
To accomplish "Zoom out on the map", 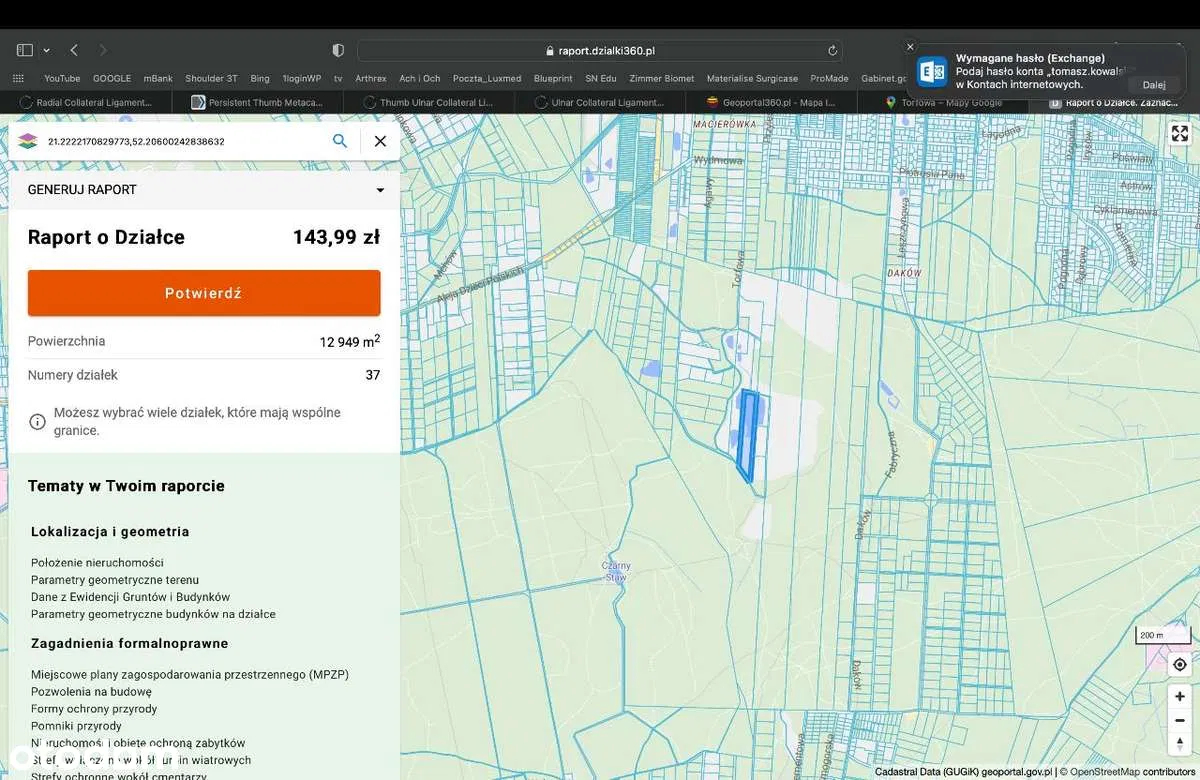I will 1180,719.
